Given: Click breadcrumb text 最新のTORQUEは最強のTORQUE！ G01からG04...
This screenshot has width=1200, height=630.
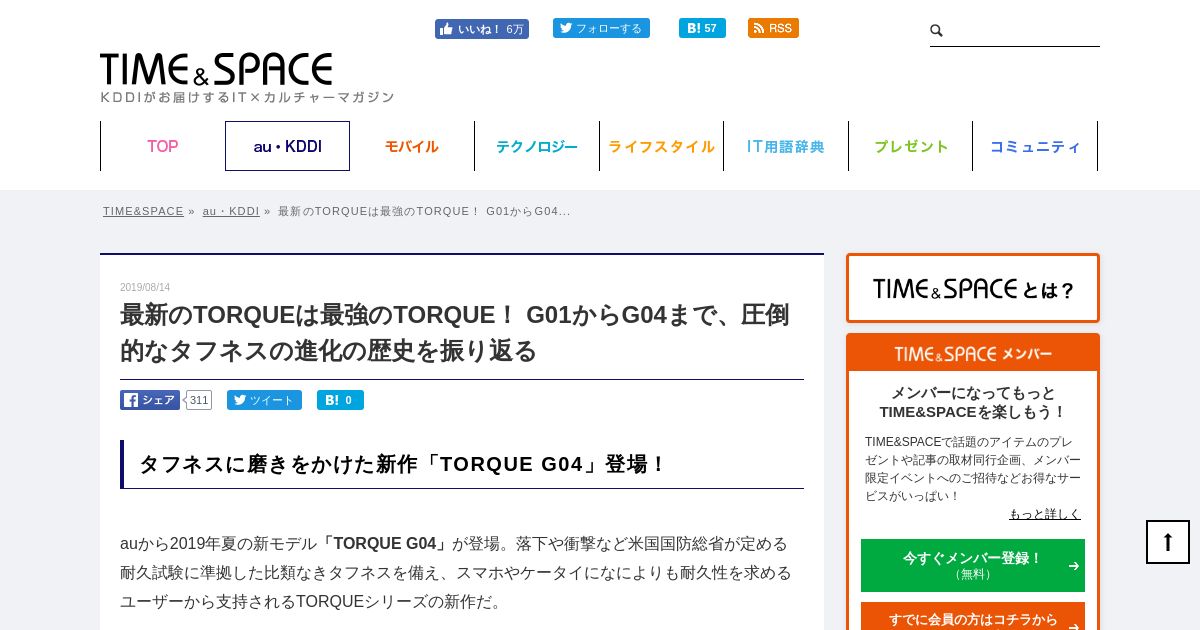Looking at the screenshot, I should pyautogui.click(x=424, y=211).
